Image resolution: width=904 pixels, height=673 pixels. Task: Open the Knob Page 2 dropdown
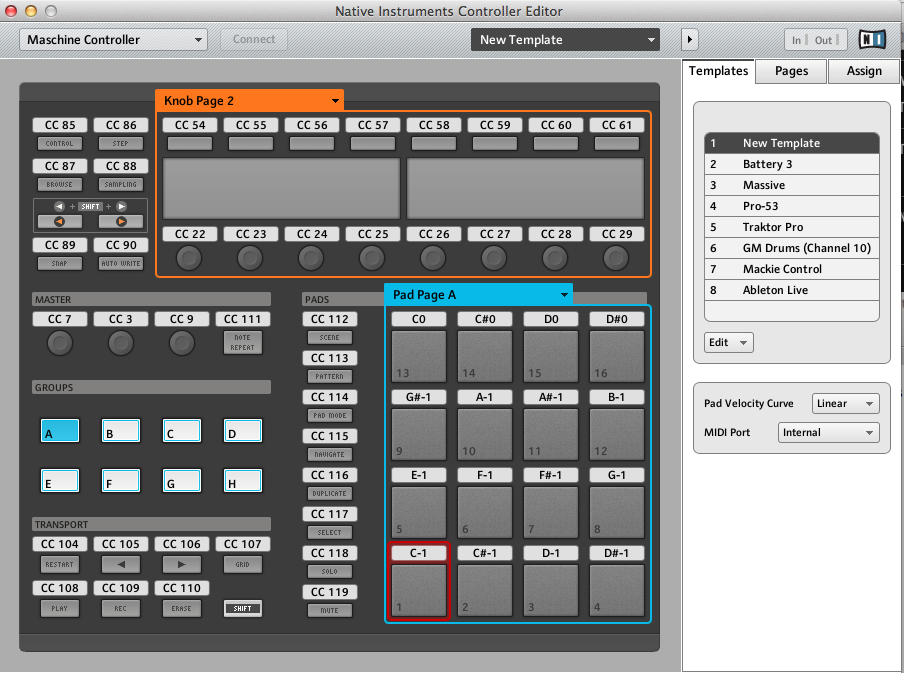click(250, 101)
